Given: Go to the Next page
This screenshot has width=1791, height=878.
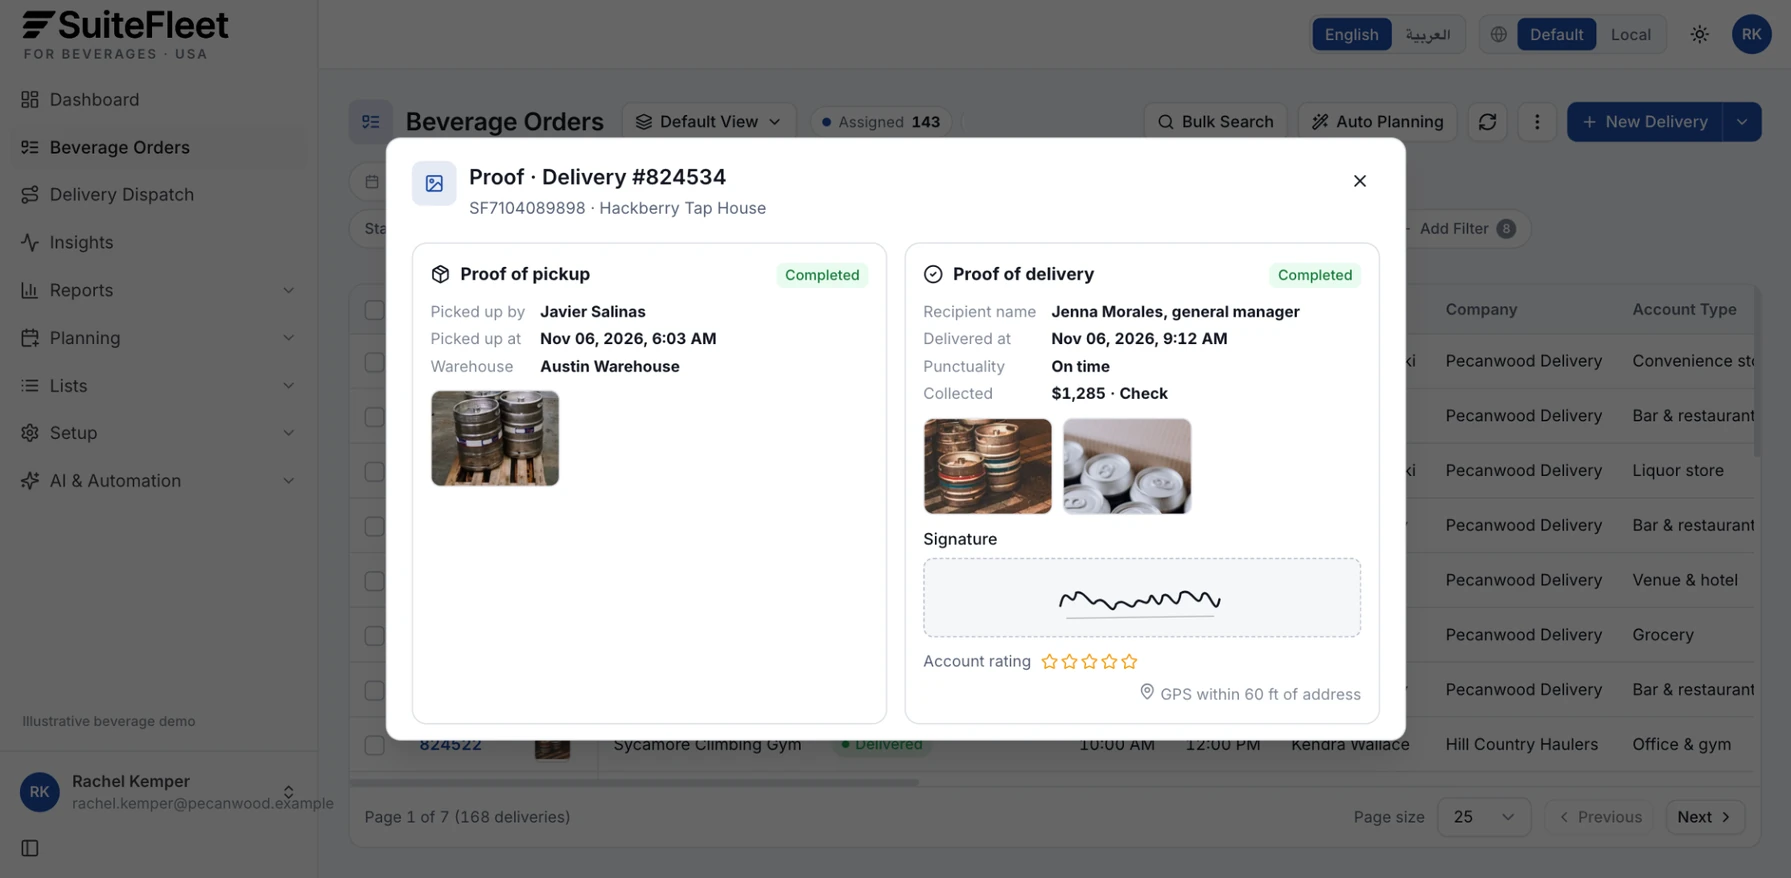Looking at the screenshot, I should point(1705,817).
